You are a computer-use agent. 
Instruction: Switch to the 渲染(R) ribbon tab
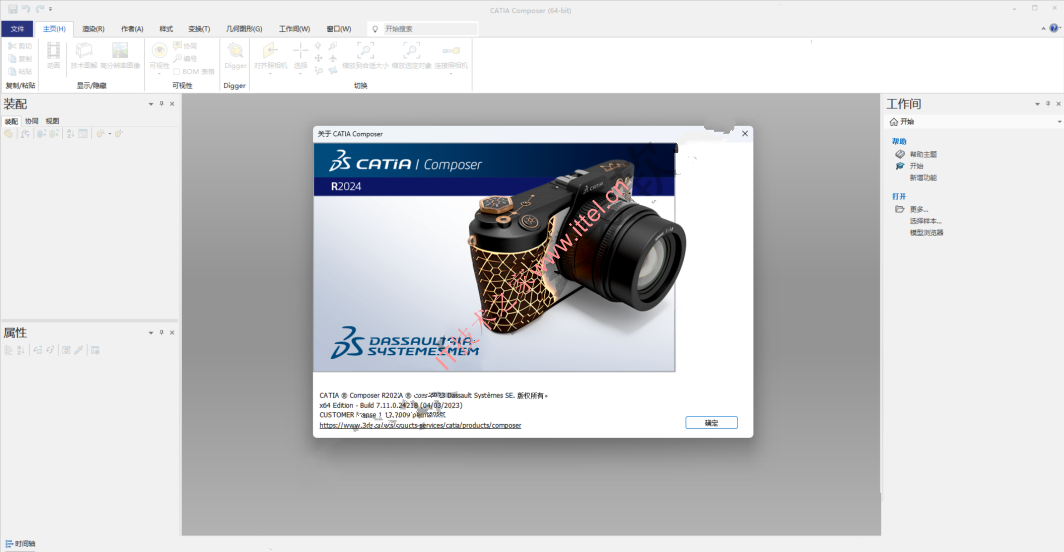pyautogui.click(x=93, y=29)
